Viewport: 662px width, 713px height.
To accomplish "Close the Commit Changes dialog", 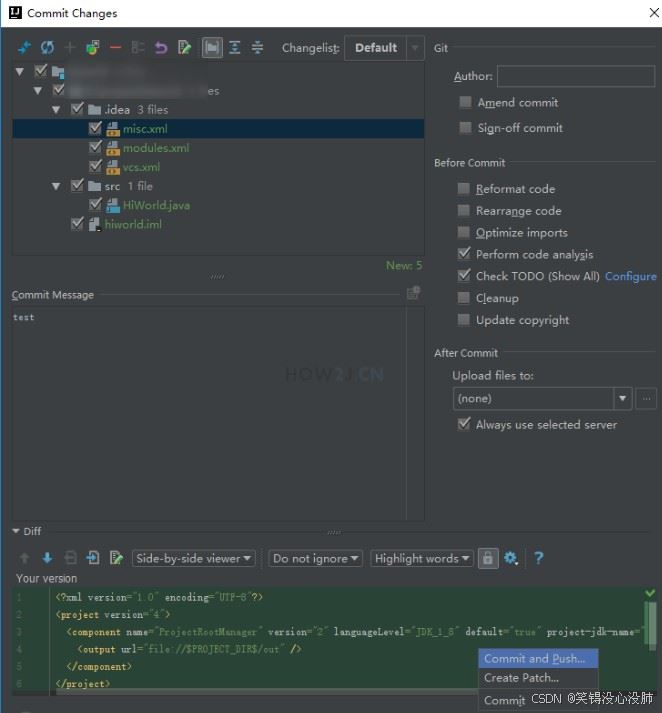I will 654,12.
